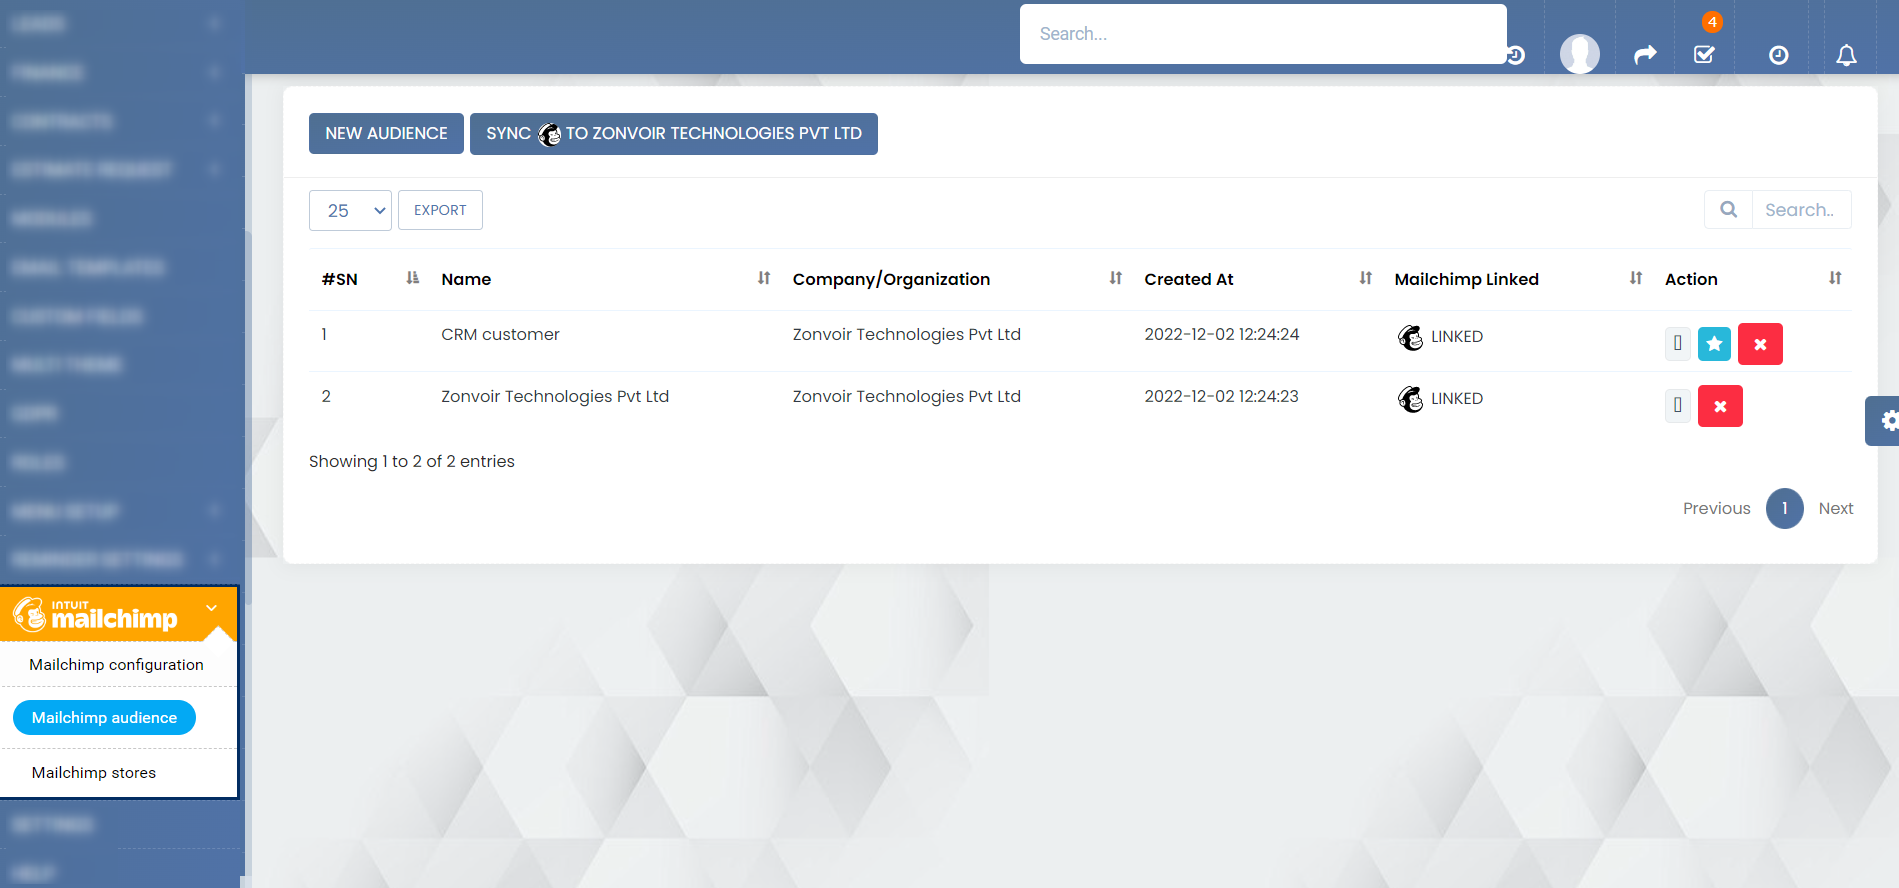
Task: Click grey action button for Zonvoir Technologies row
Action: click(1678, 406)
